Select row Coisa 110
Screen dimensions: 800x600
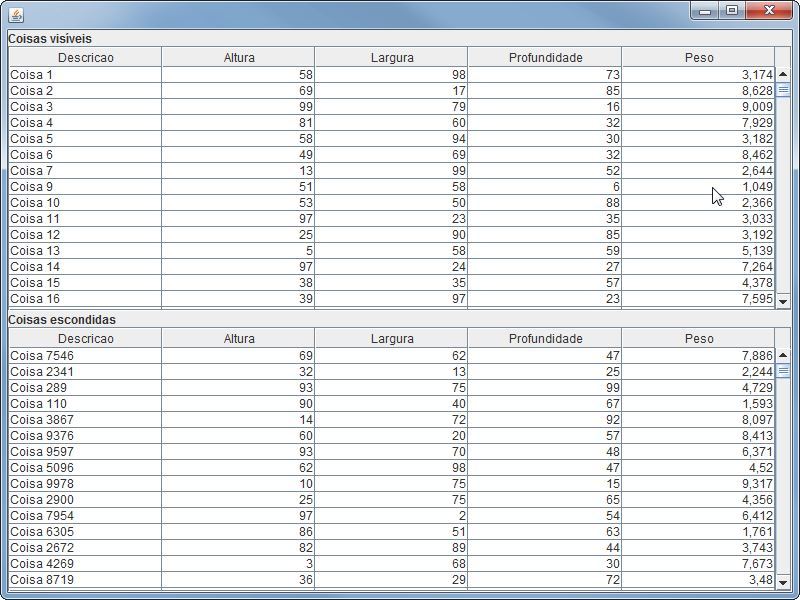tap(392, 404)
